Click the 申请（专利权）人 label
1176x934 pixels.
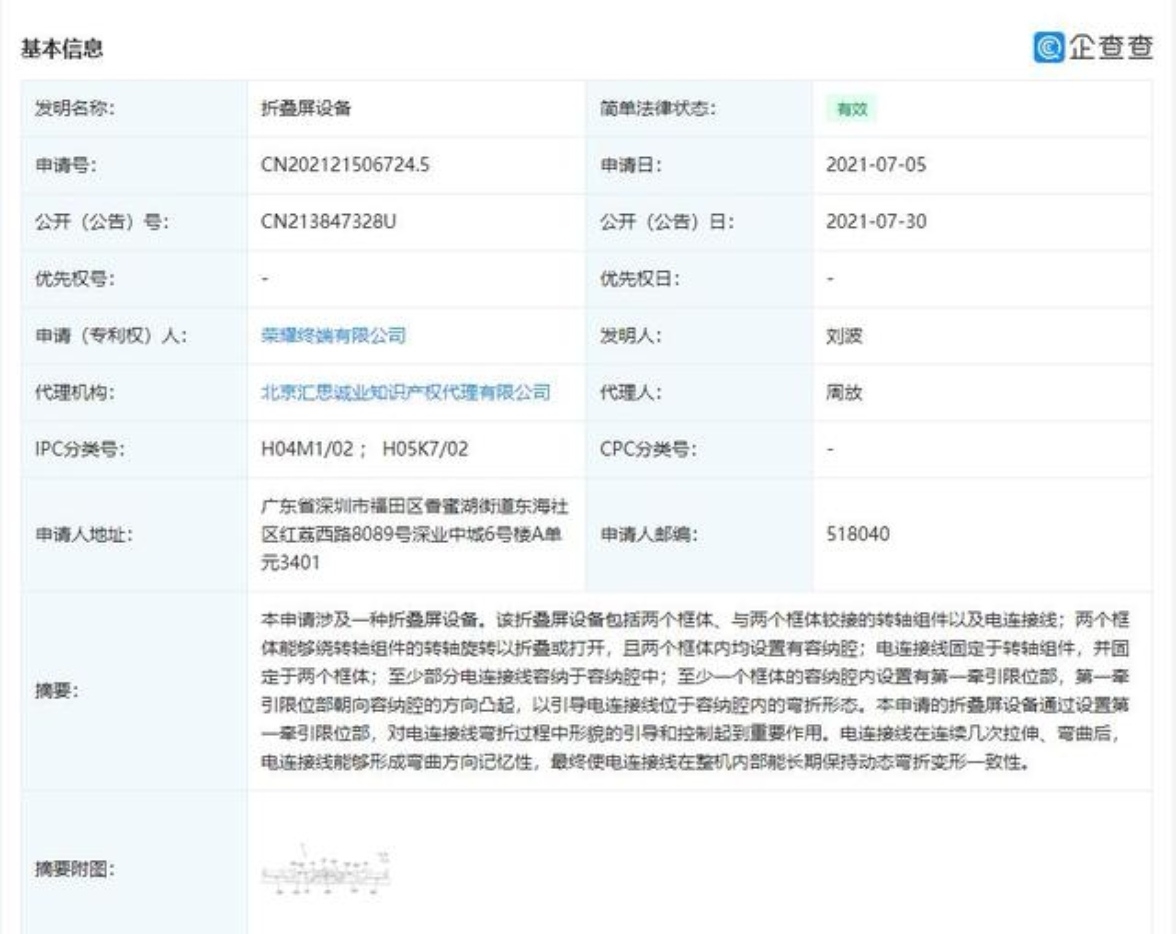[111, 335]
